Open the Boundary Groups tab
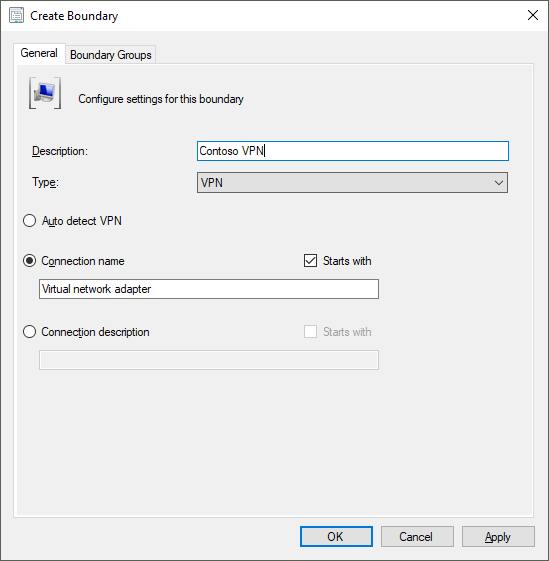This screenshot has height=561, width=549. [x=111, y=55]
